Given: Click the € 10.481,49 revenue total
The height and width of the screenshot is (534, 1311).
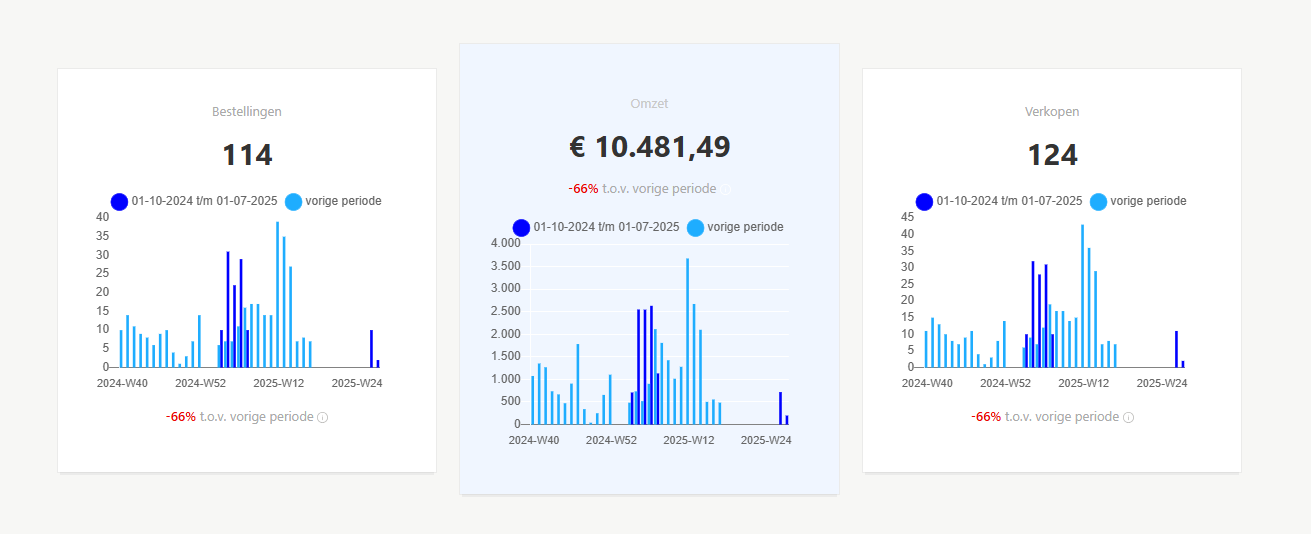Looking at the screenshot, I should [x=650, y=147].
